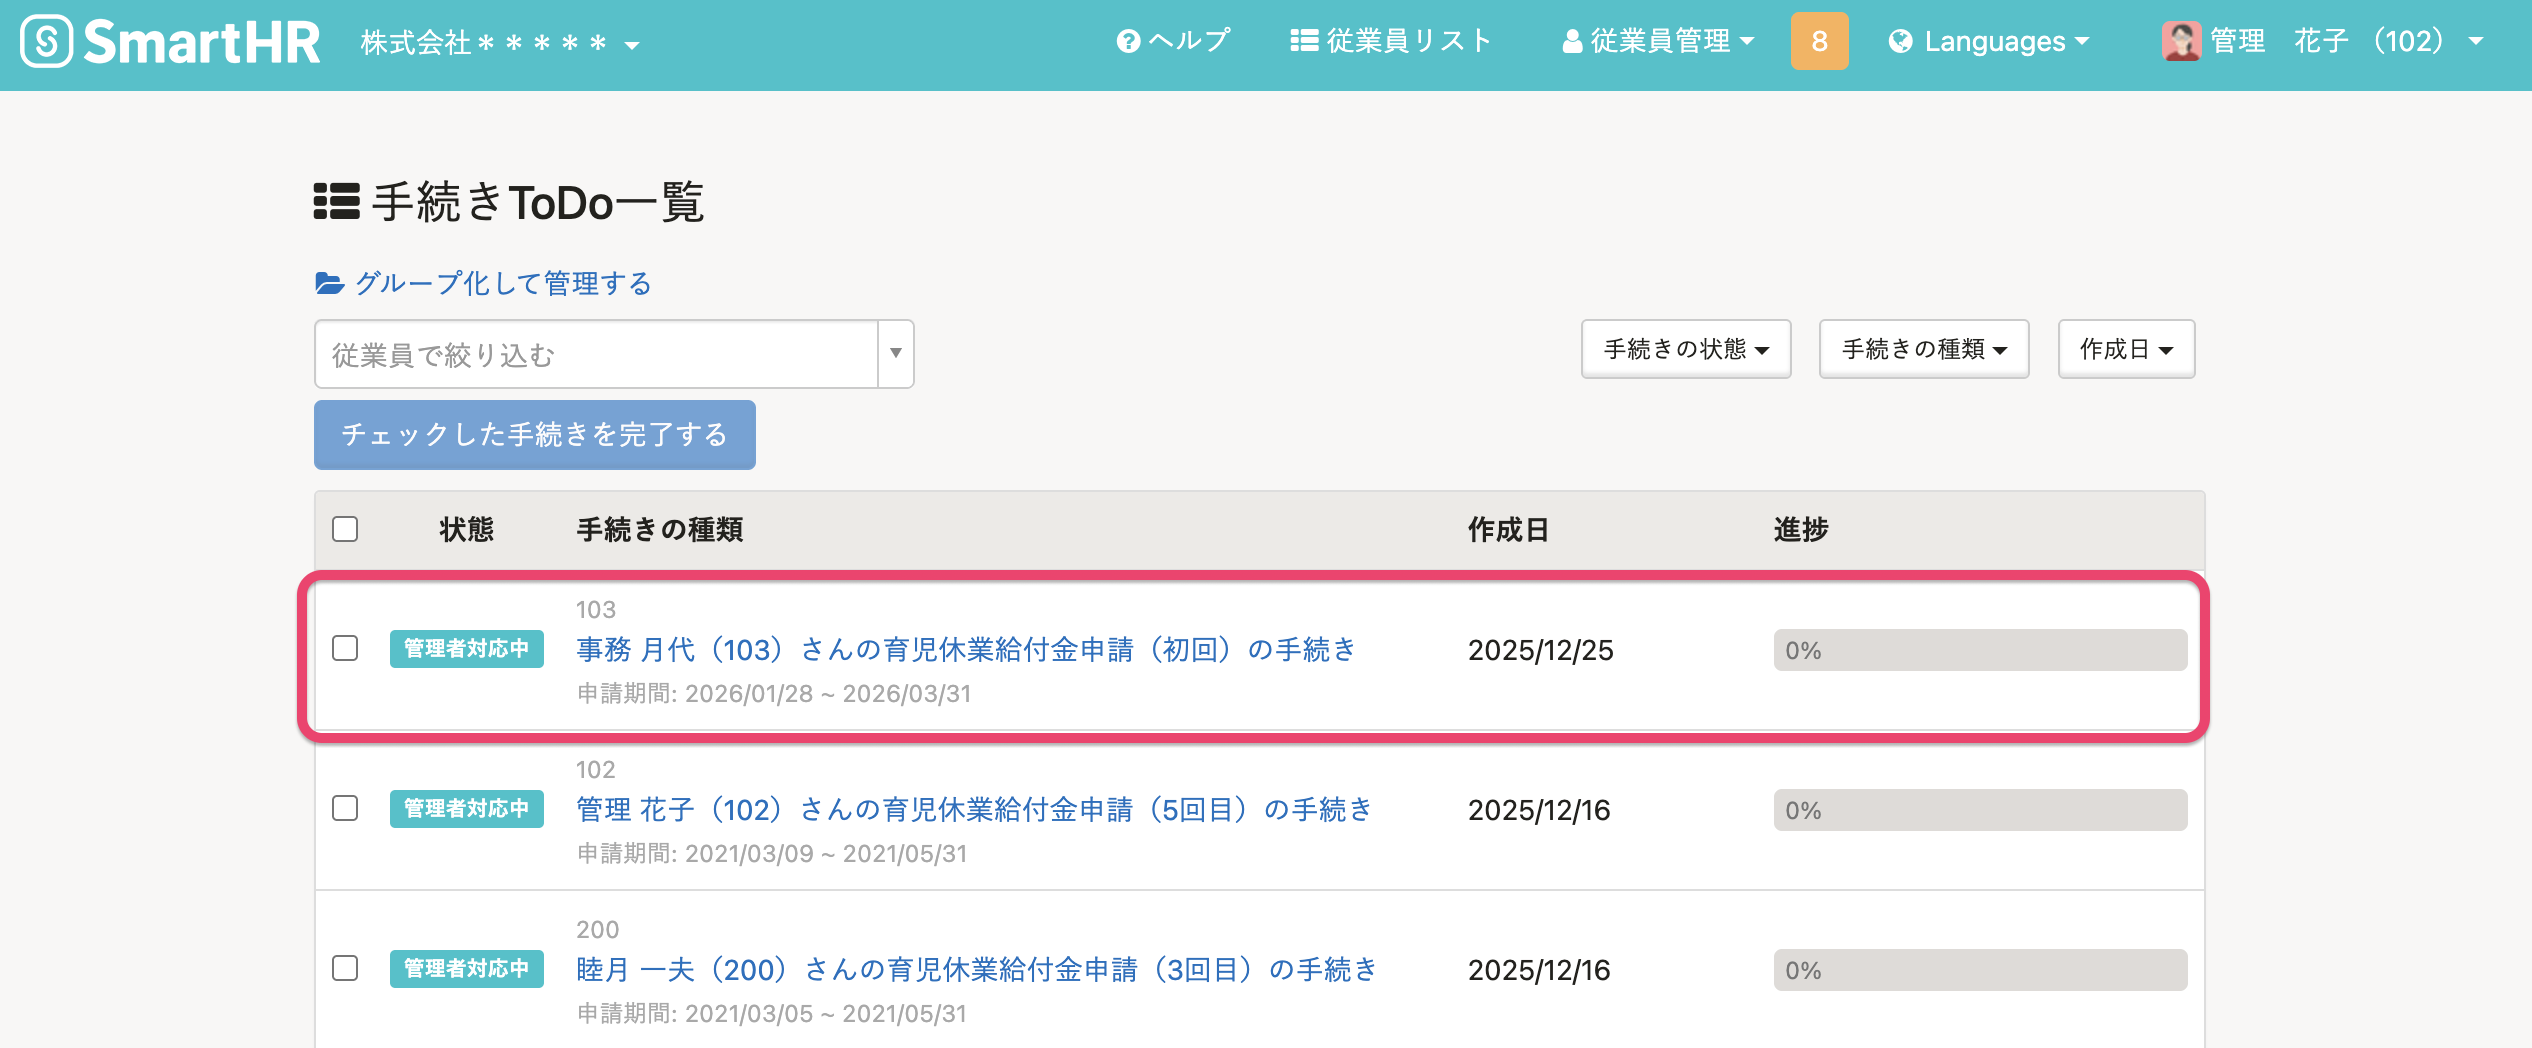The image size is (2532, 1048).
Task: Click the SmartHR logo icon
Action: [x=47, y=42]
